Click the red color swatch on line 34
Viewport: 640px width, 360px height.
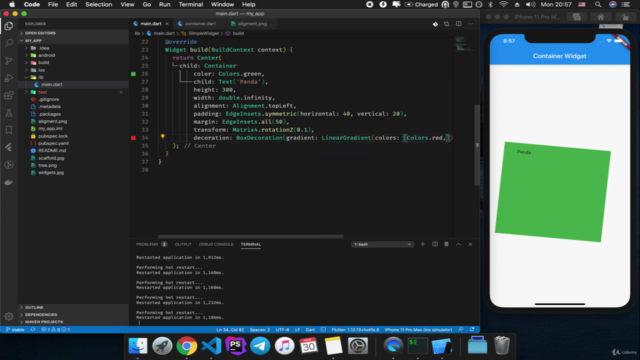point(133,138)
